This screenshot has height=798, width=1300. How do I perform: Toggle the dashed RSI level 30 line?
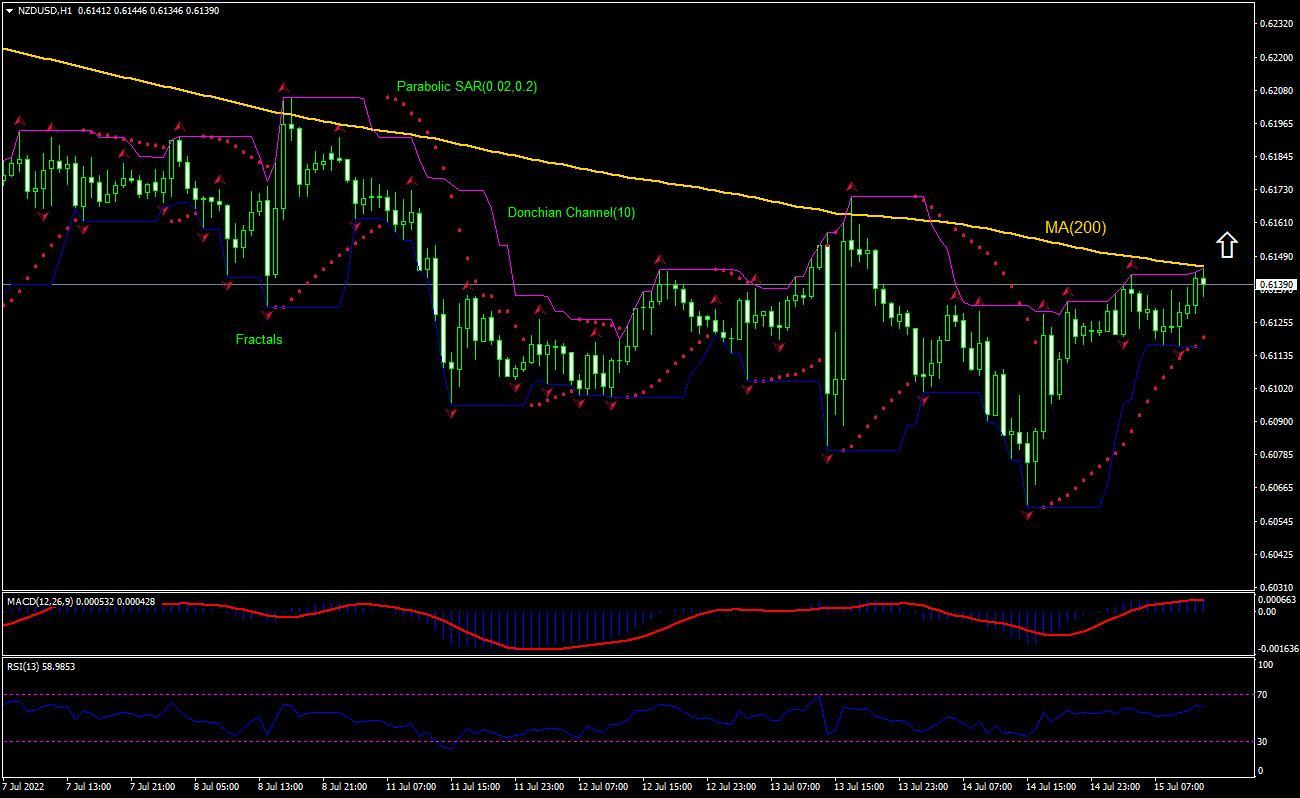pos(600,742)
